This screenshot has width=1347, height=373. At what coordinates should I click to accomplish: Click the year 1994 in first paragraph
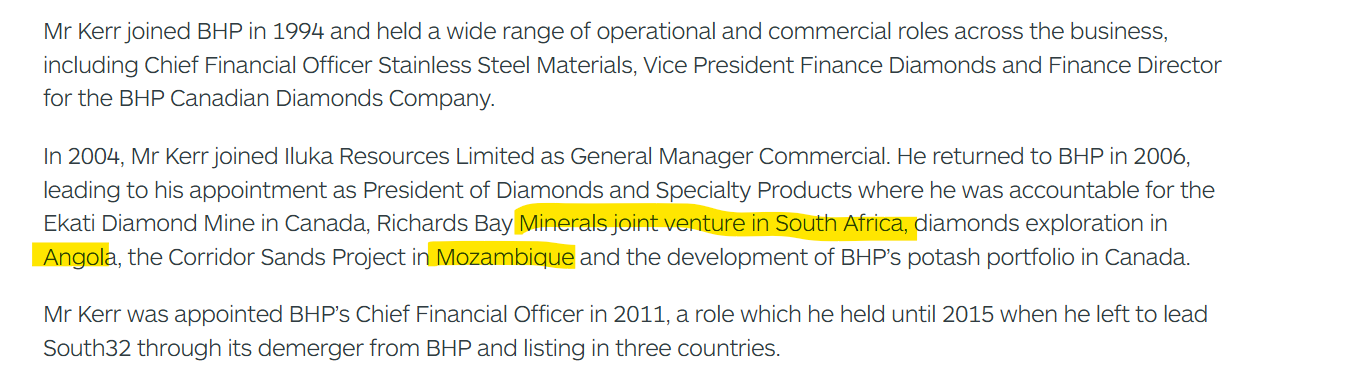click(298, 32)
